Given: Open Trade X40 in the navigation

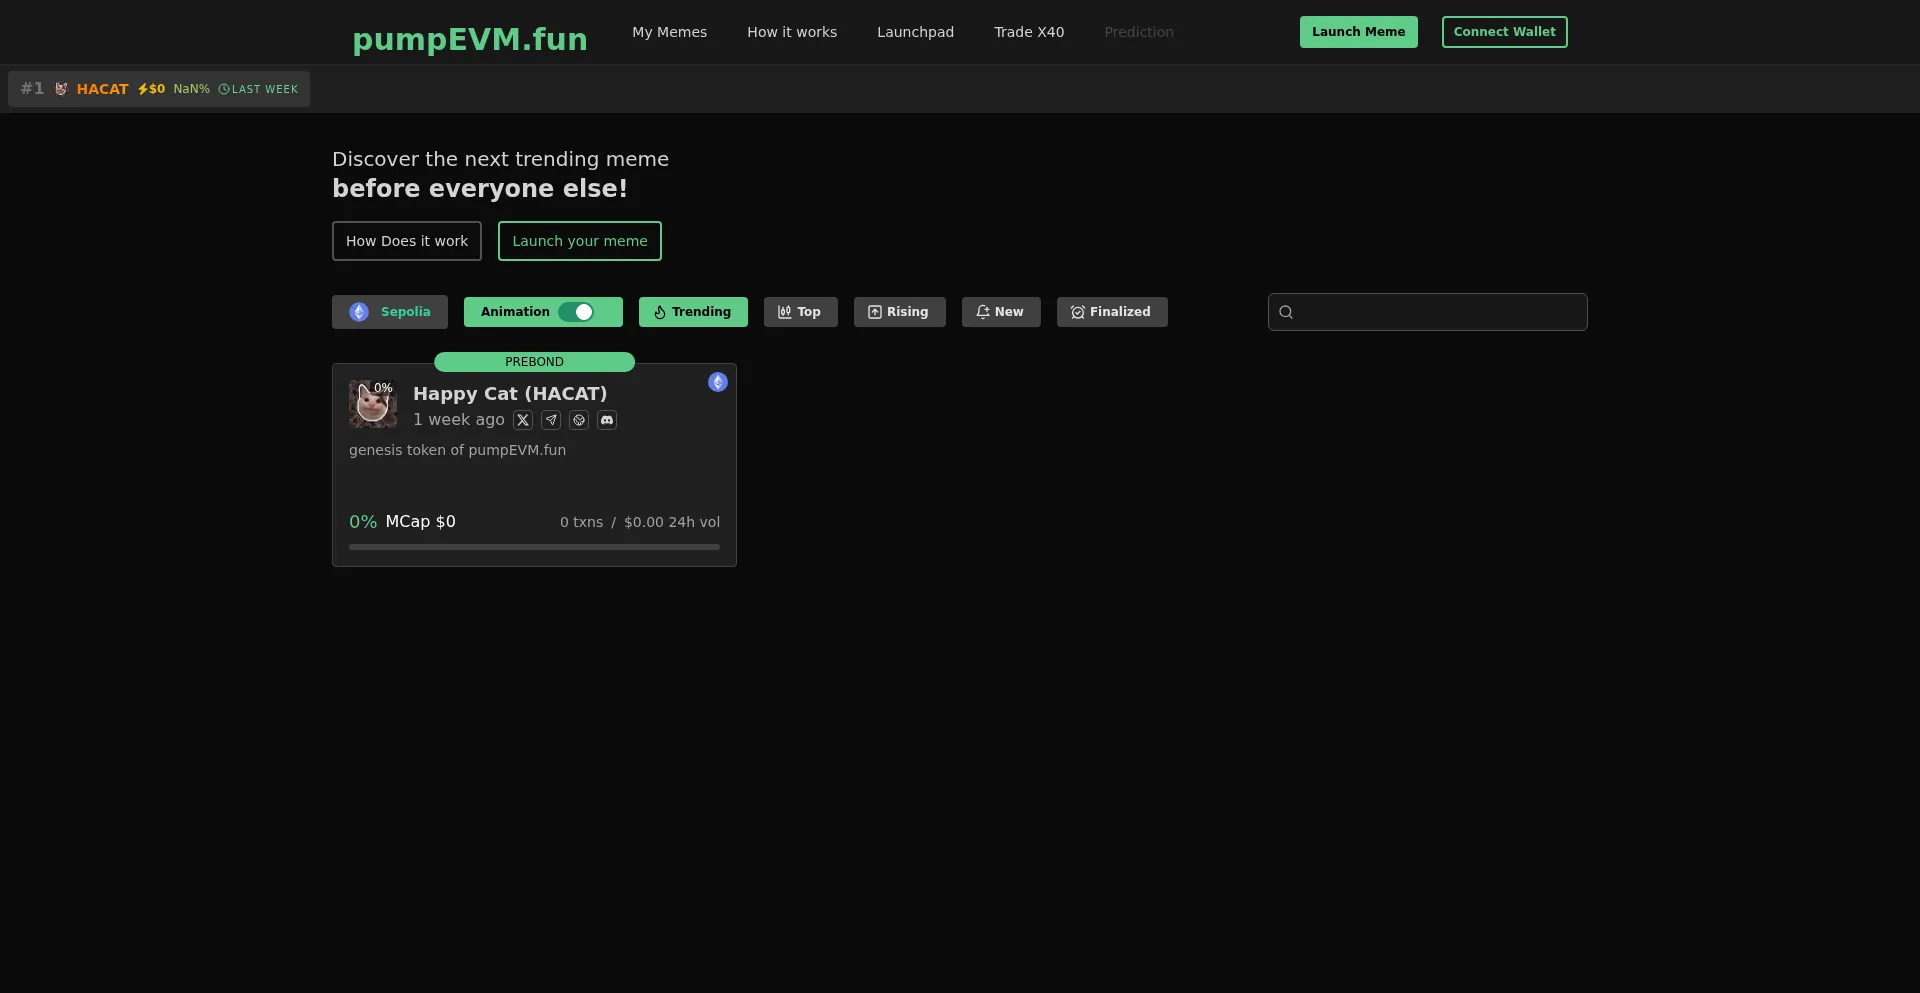Looking at the screenshot, I should 1029,32.
